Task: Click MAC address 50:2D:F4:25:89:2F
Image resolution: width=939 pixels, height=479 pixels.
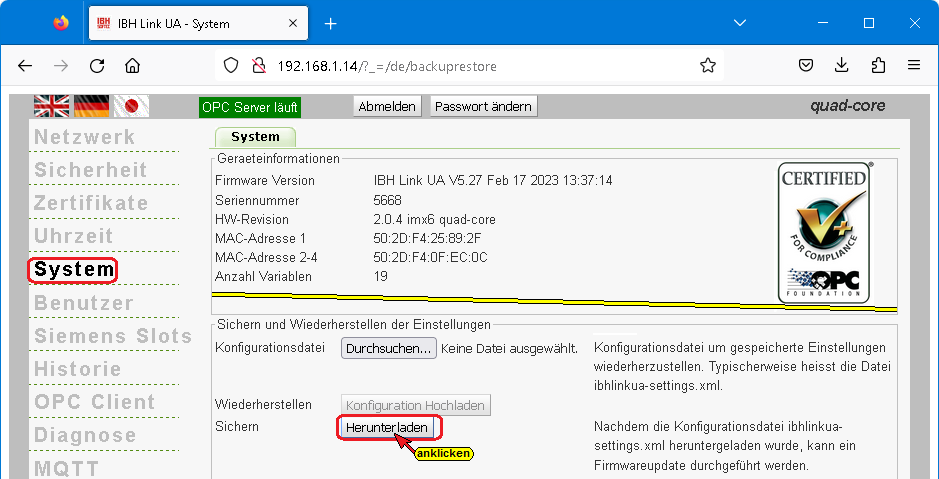Action: 427,238
